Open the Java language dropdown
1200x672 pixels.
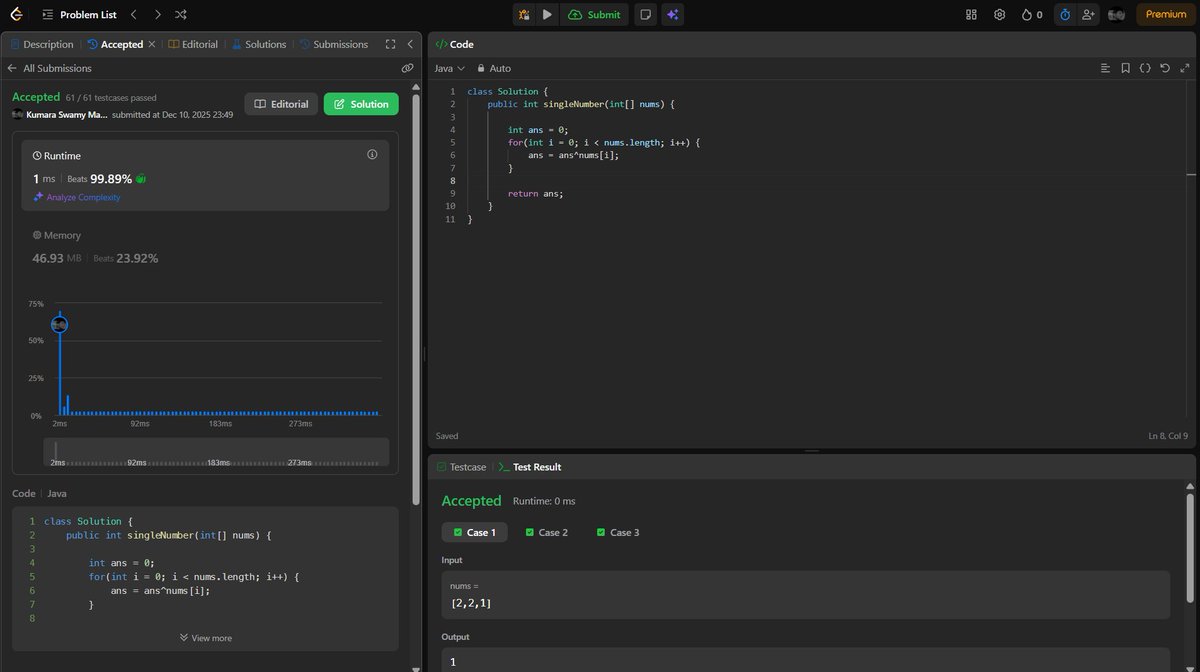point(450,68)
